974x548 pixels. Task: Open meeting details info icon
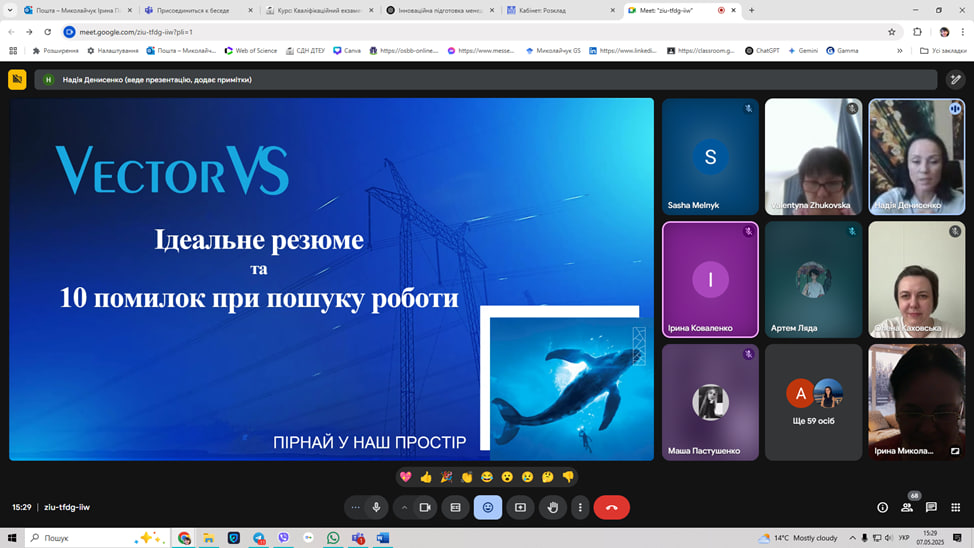(882, 508)
